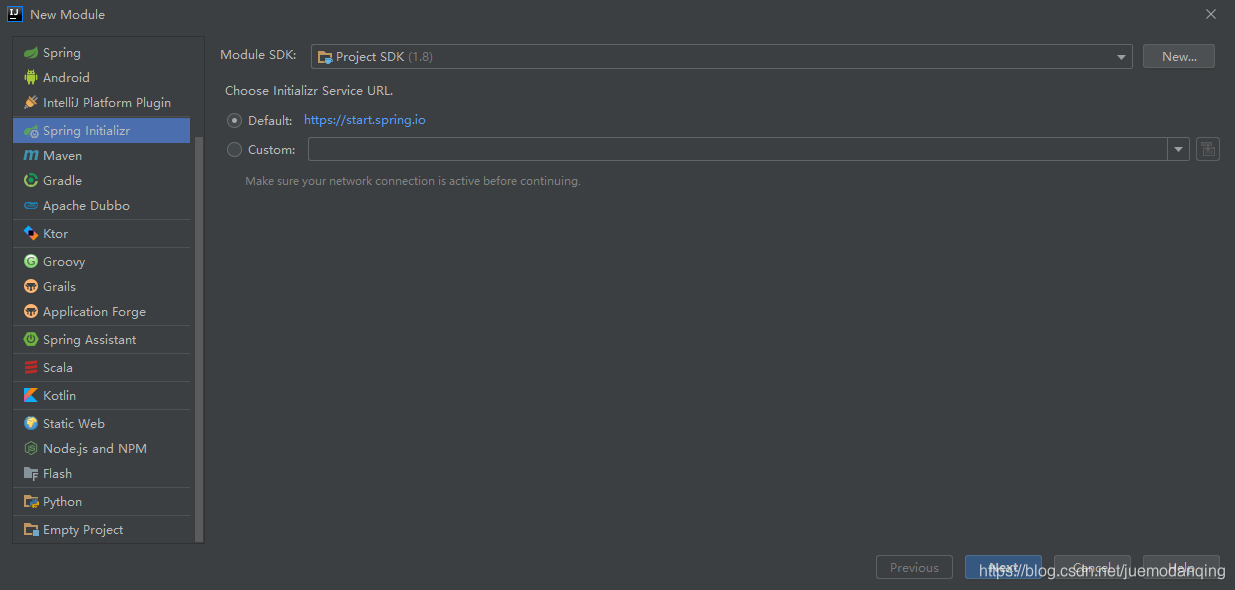Close the New Module dialog
Screen dimensions: 1235x590
1211,14
